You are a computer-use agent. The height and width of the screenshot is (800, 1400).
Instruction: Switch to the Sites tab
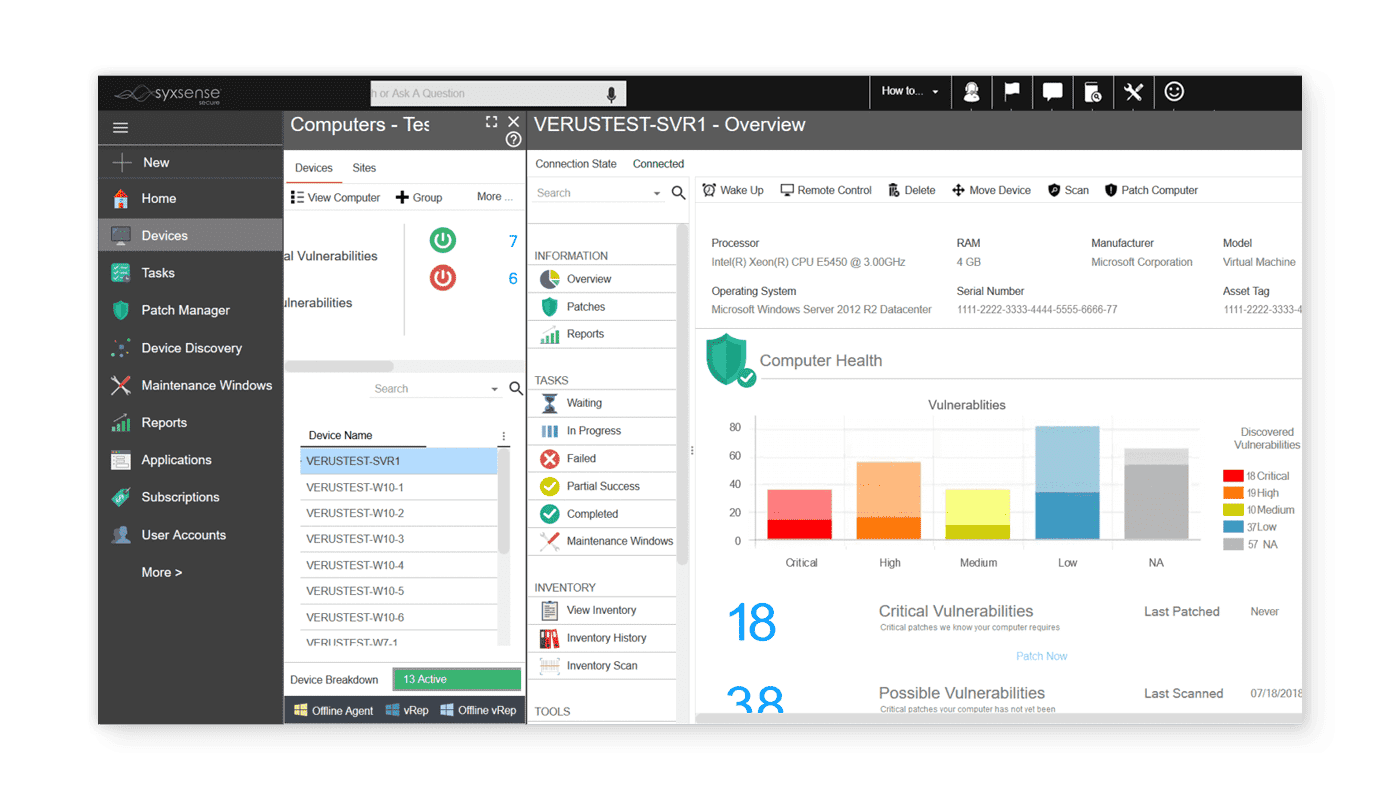(364, 167)
